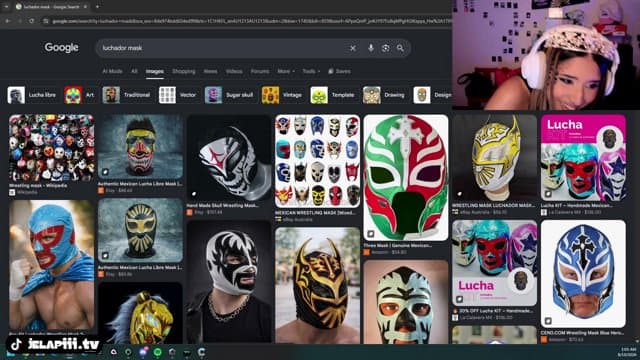Viewport: 640px width, 360px height.
Task: Click the browser forward arrow
Action: pos(20,21)
